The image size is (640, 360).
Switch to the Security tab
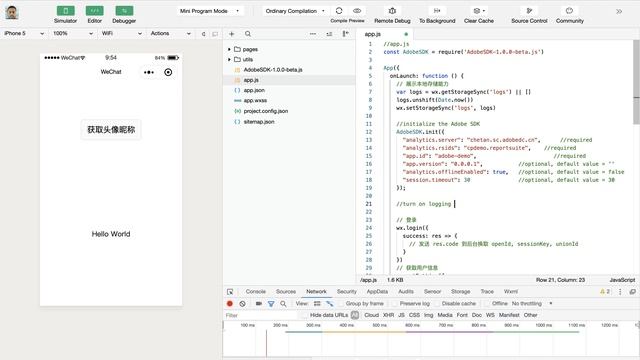point(347,291)
